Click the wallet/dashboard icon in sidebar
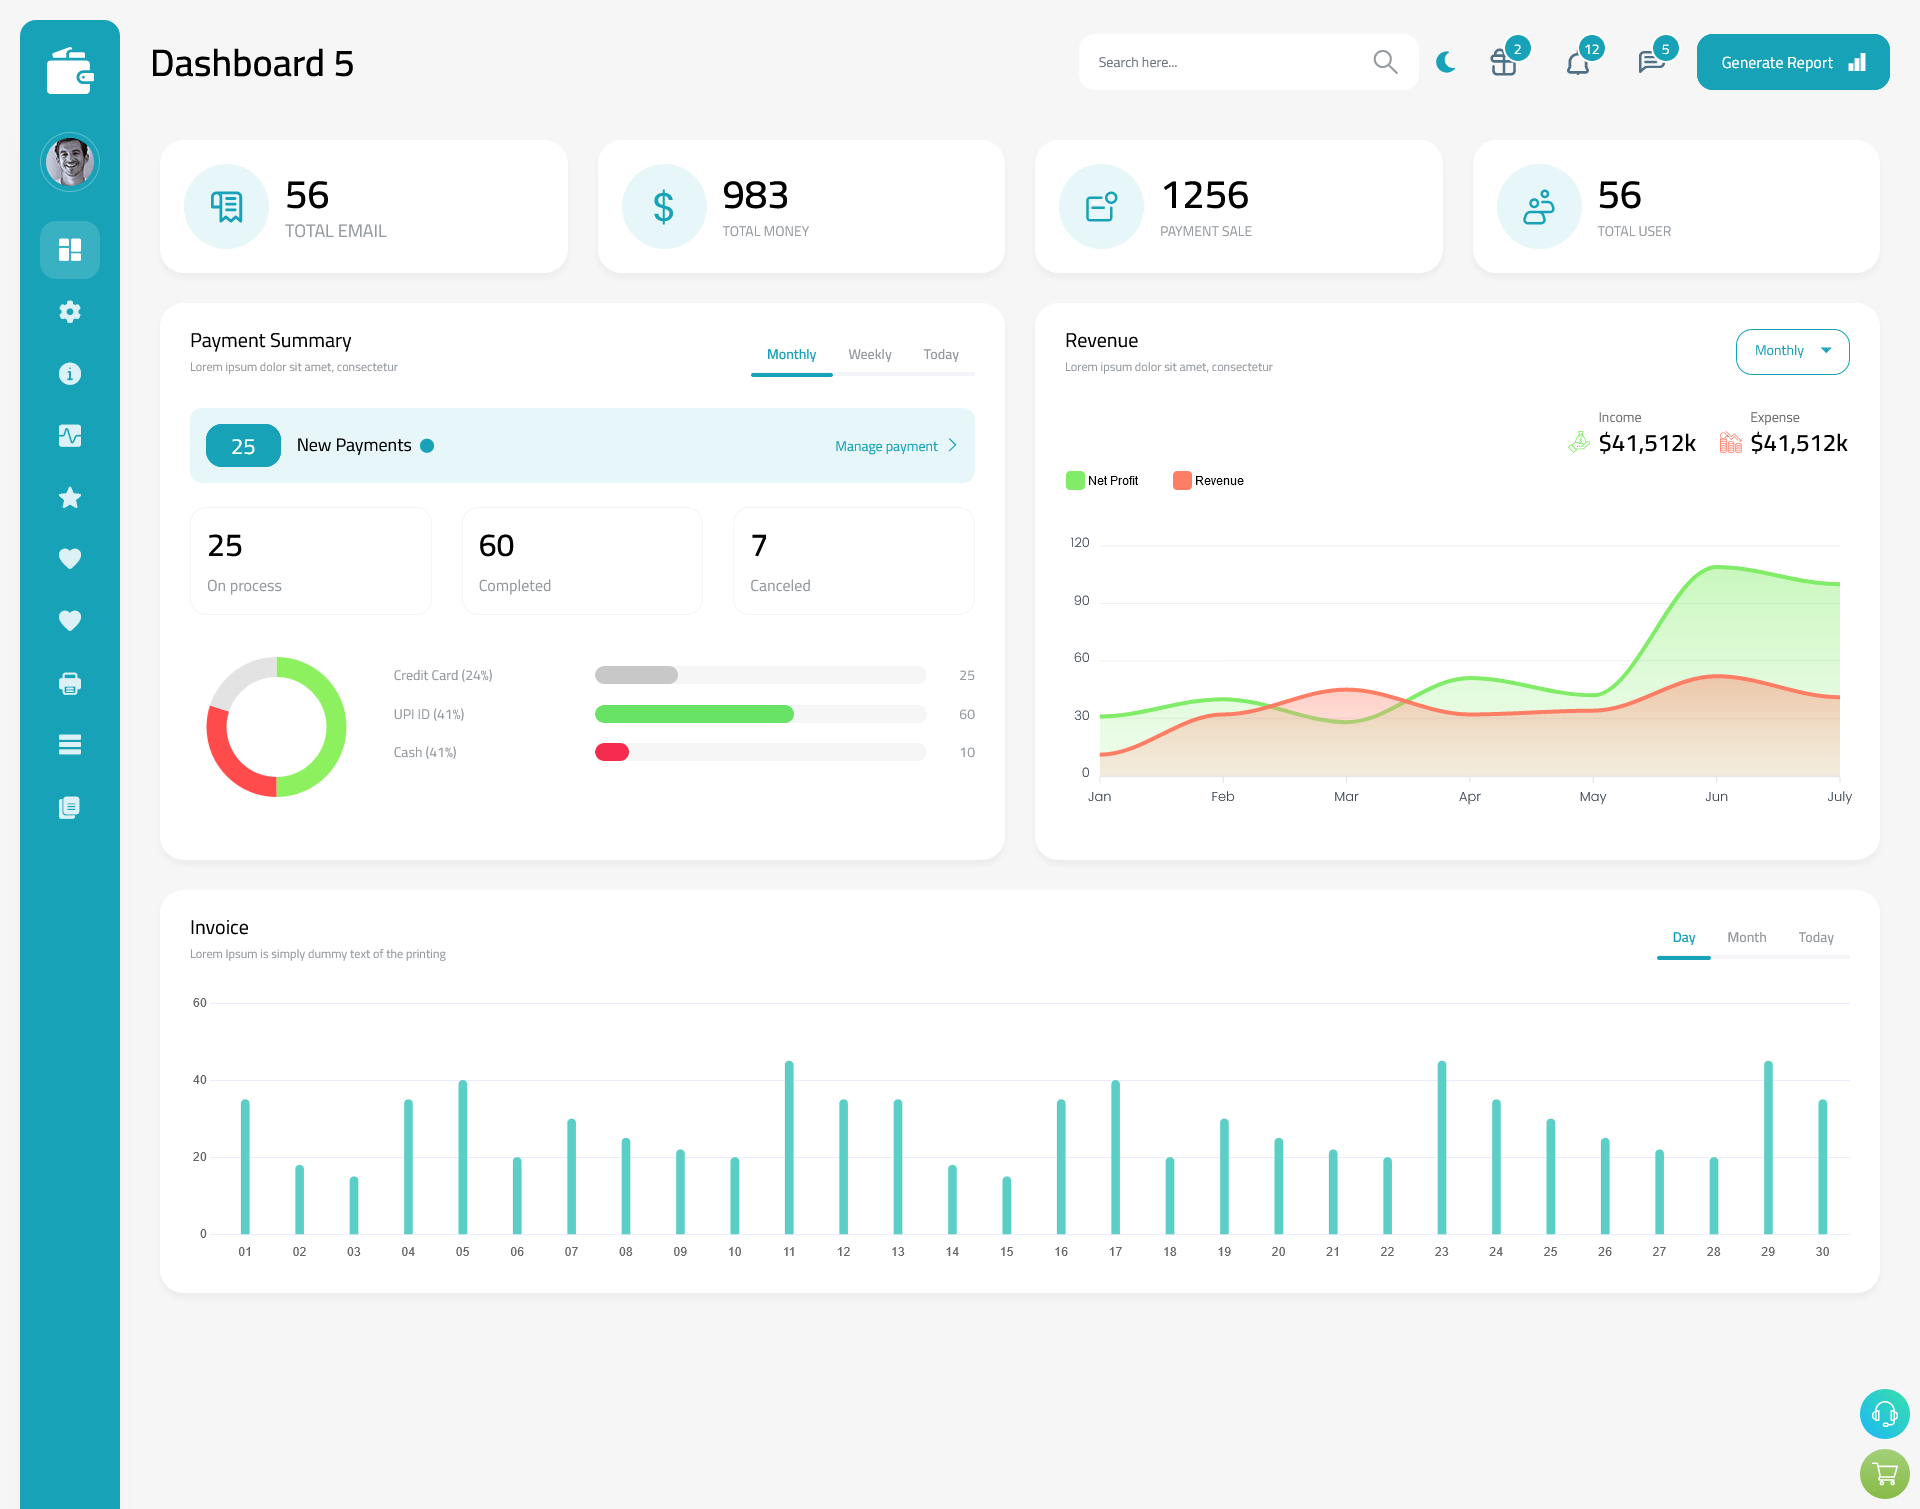The height and width of the screenshot is (1509, 1920). point(69,62)
